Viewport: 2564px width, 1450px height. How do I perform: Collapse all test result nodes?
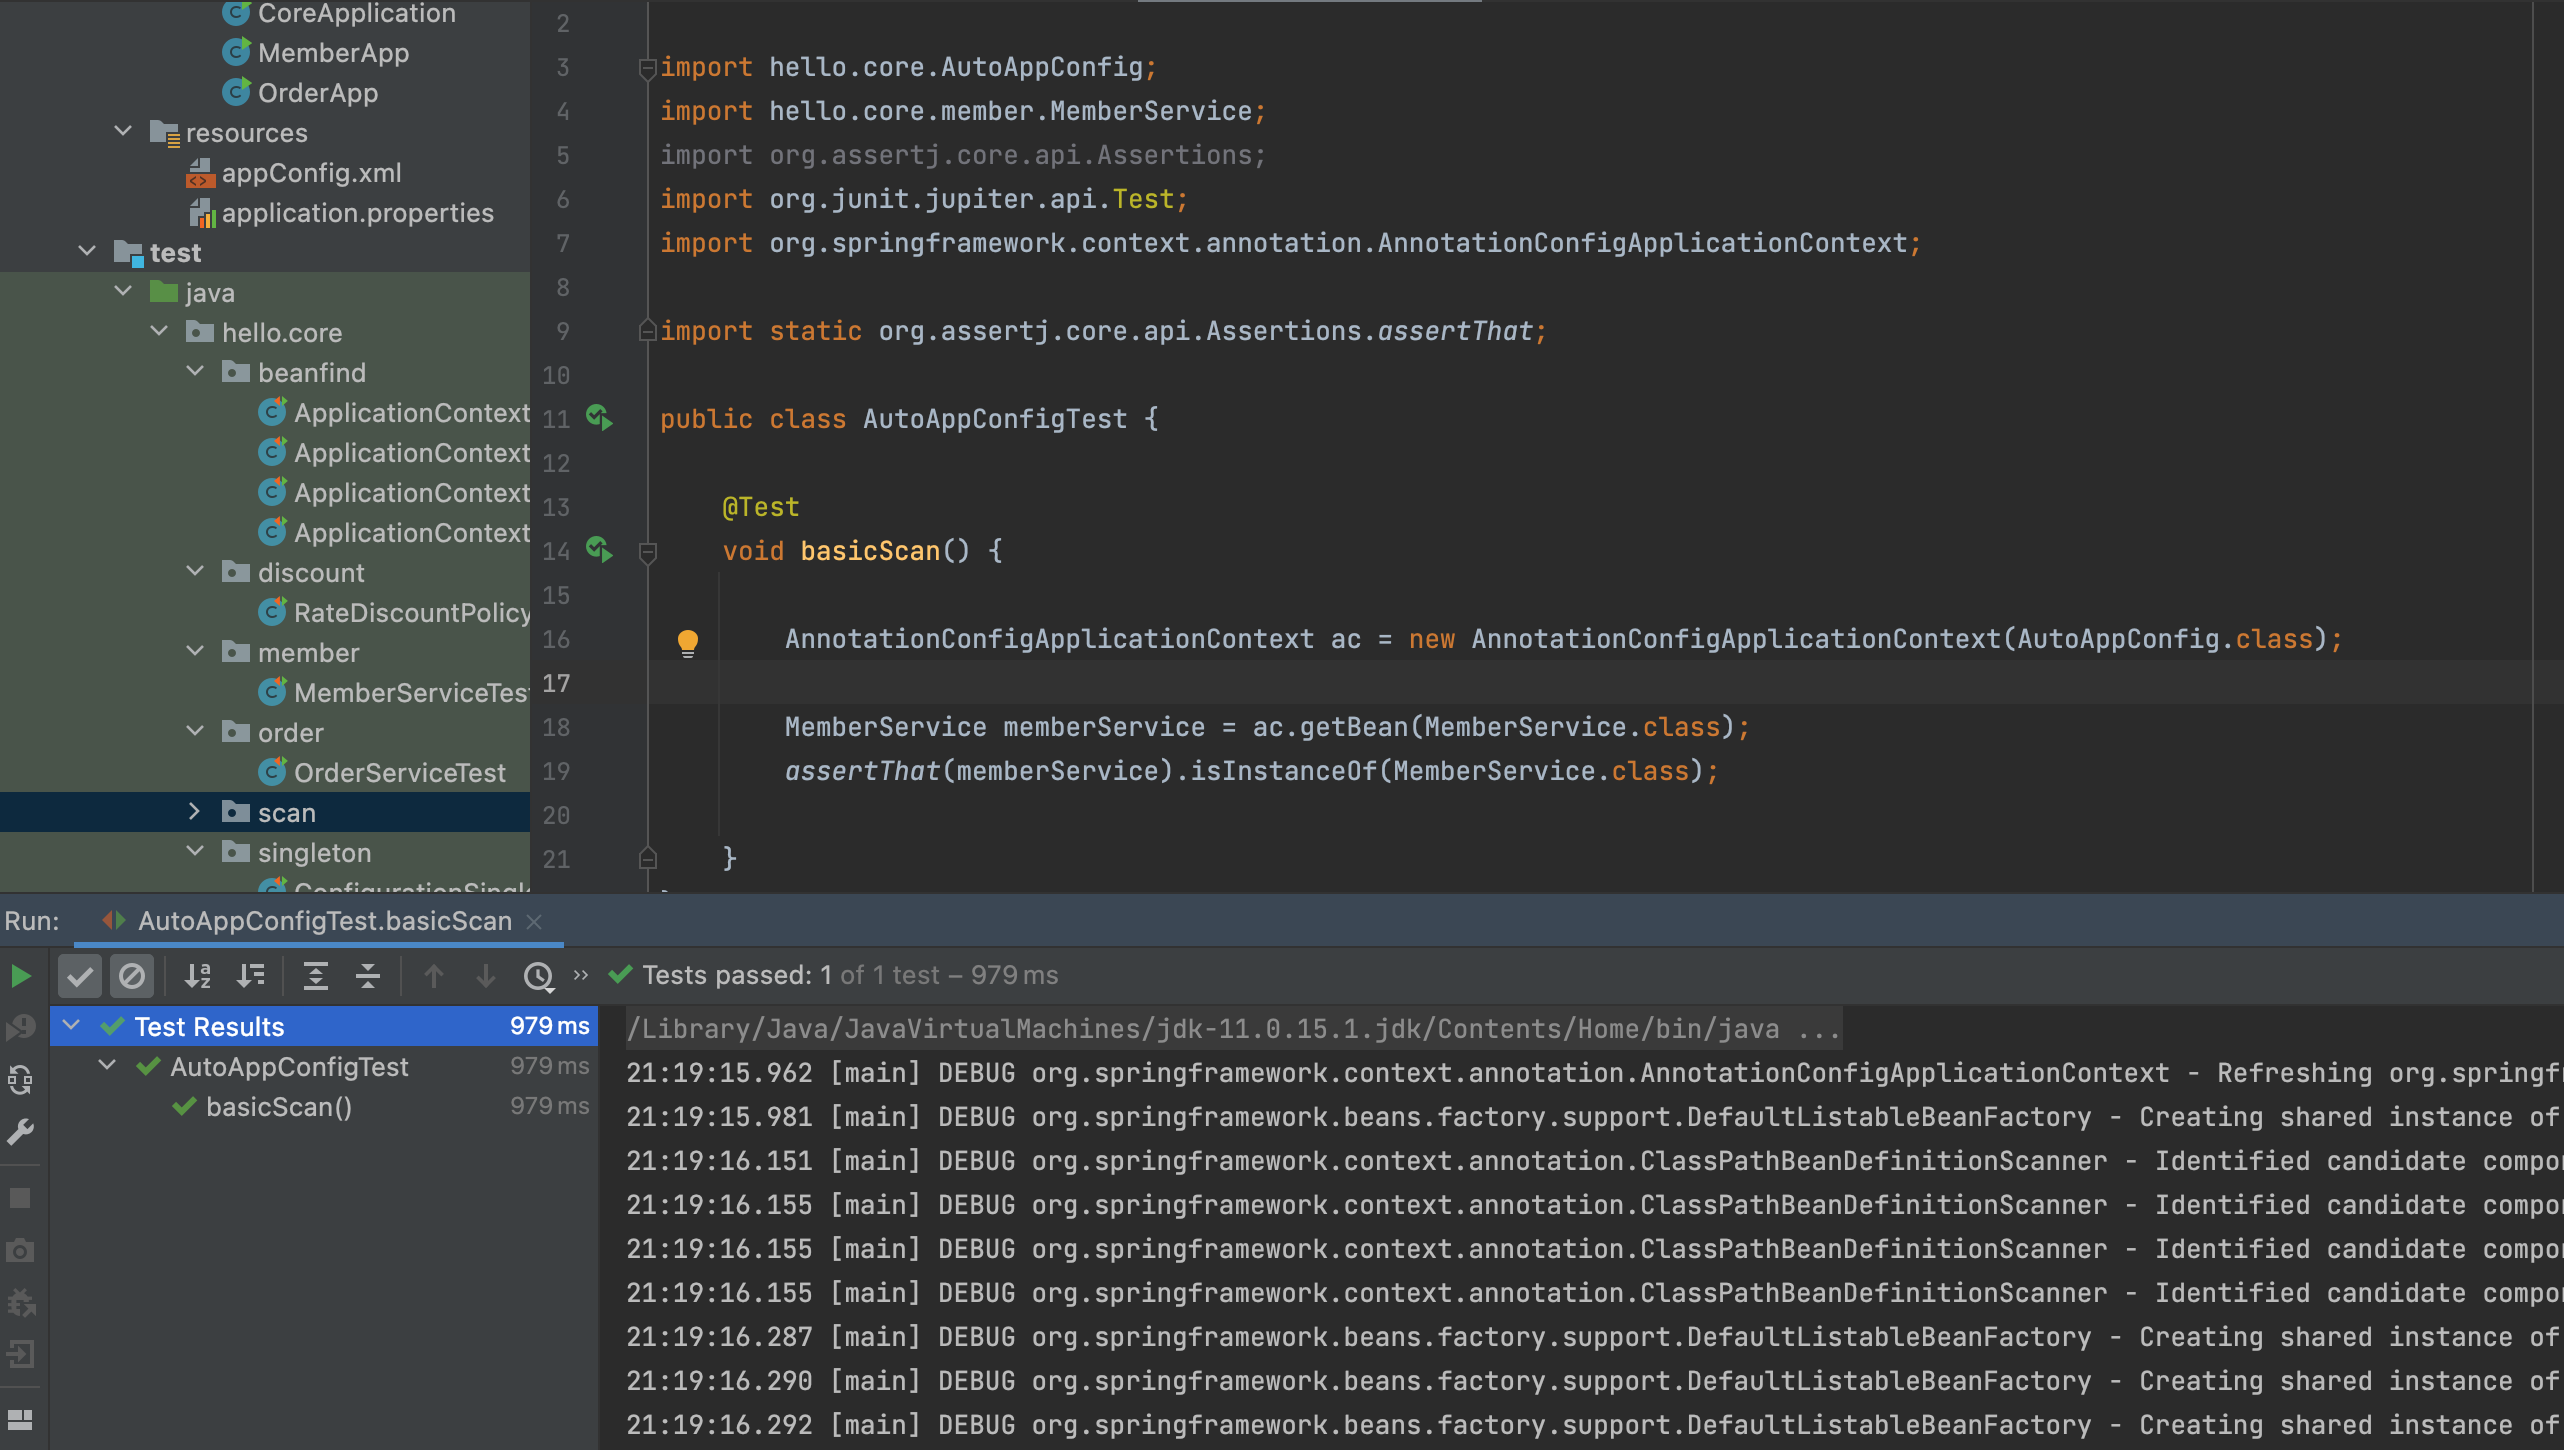(x=368, y=976)
